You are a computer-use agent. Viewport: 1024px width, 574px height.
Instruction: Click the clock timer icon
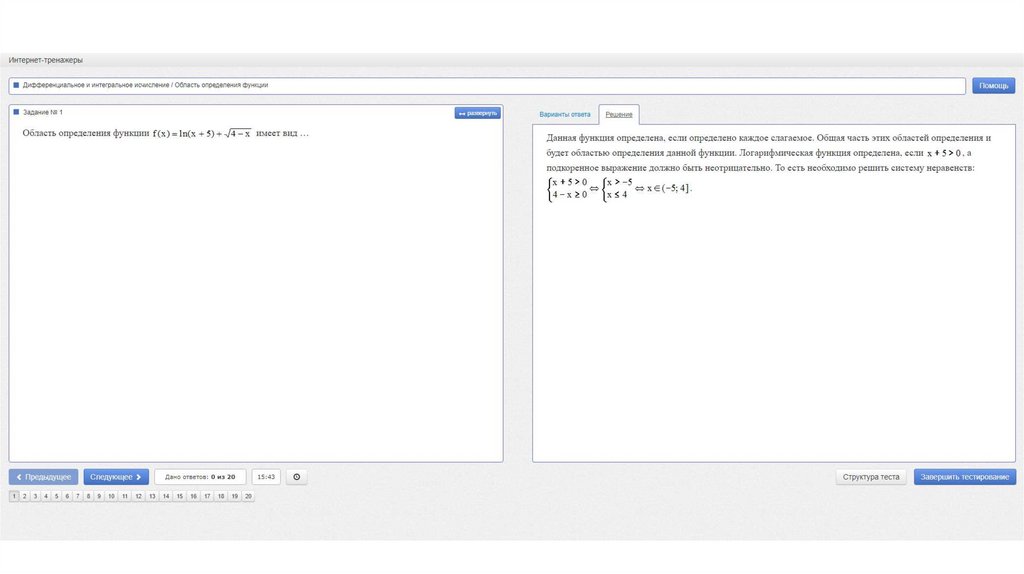coord(296,477)
